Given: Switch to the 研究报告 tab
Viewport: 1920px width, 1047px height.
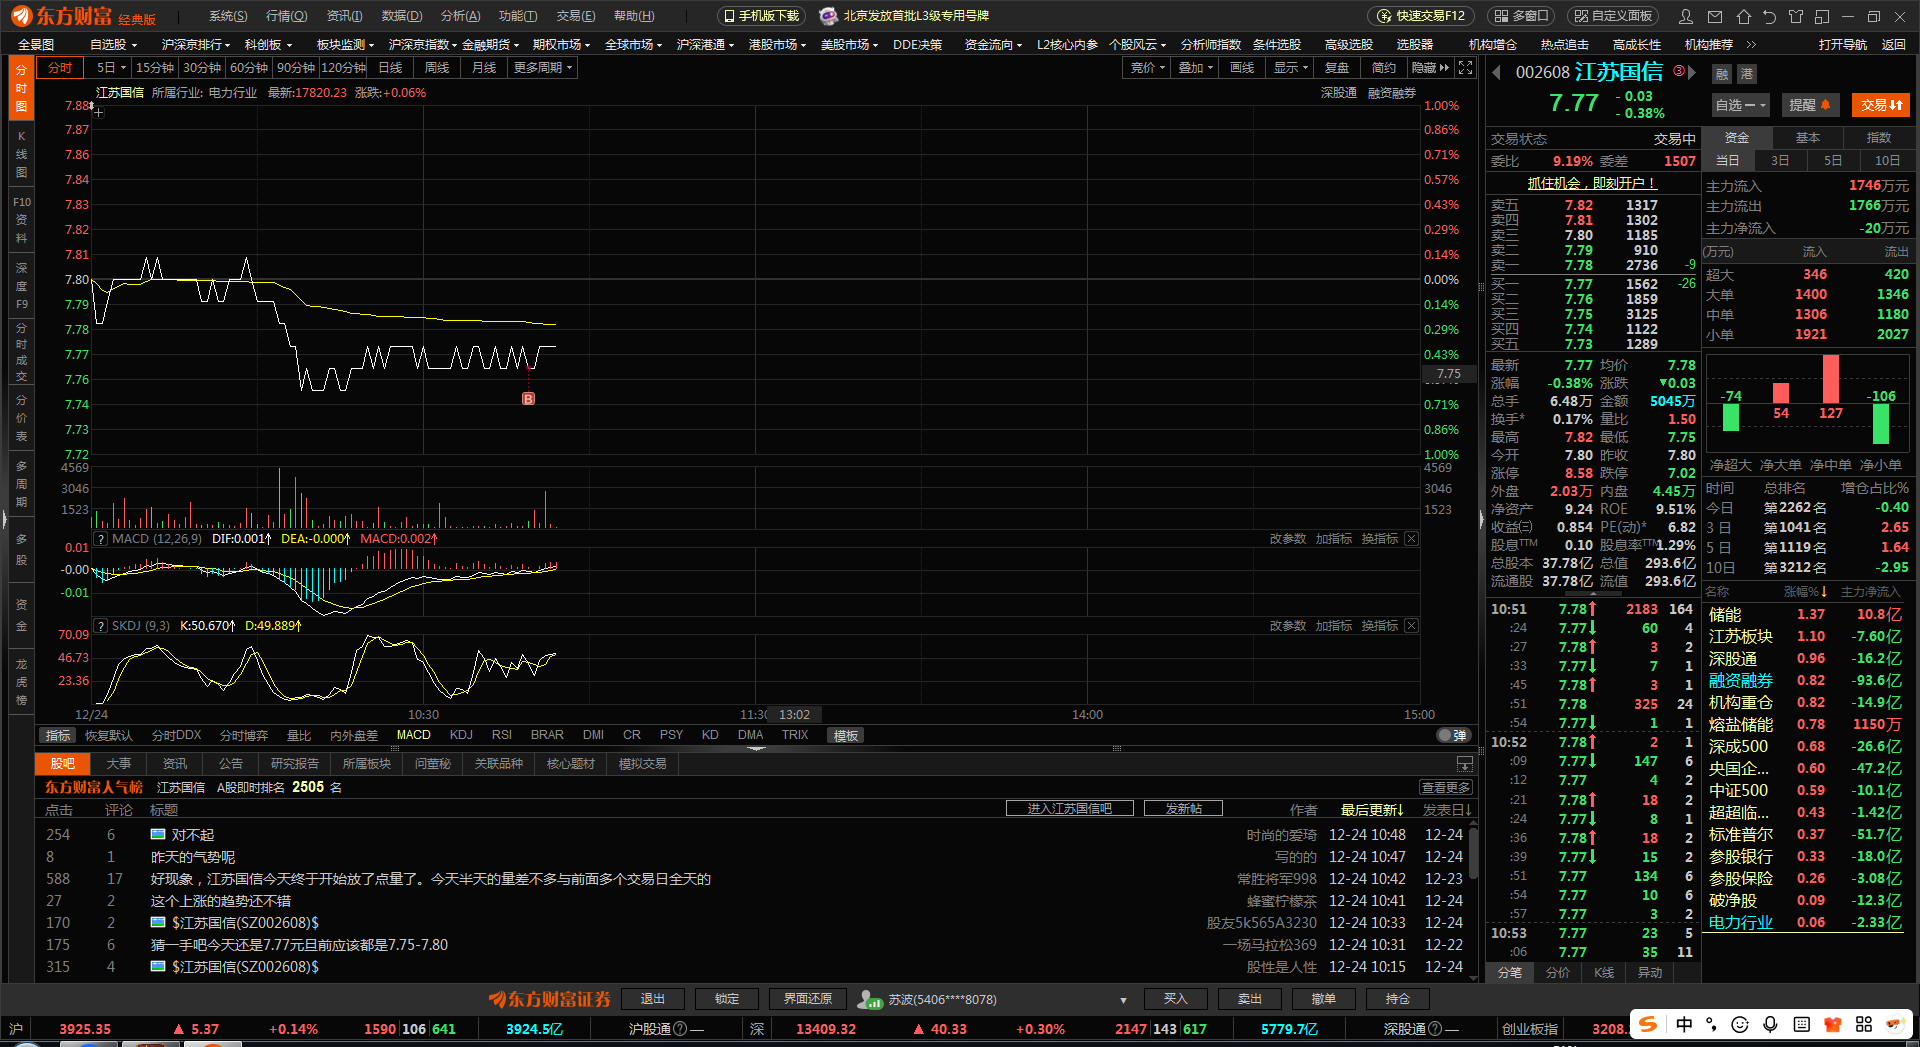Looking at the screenshot, I should pyautogui.click(x=294, y=764).
